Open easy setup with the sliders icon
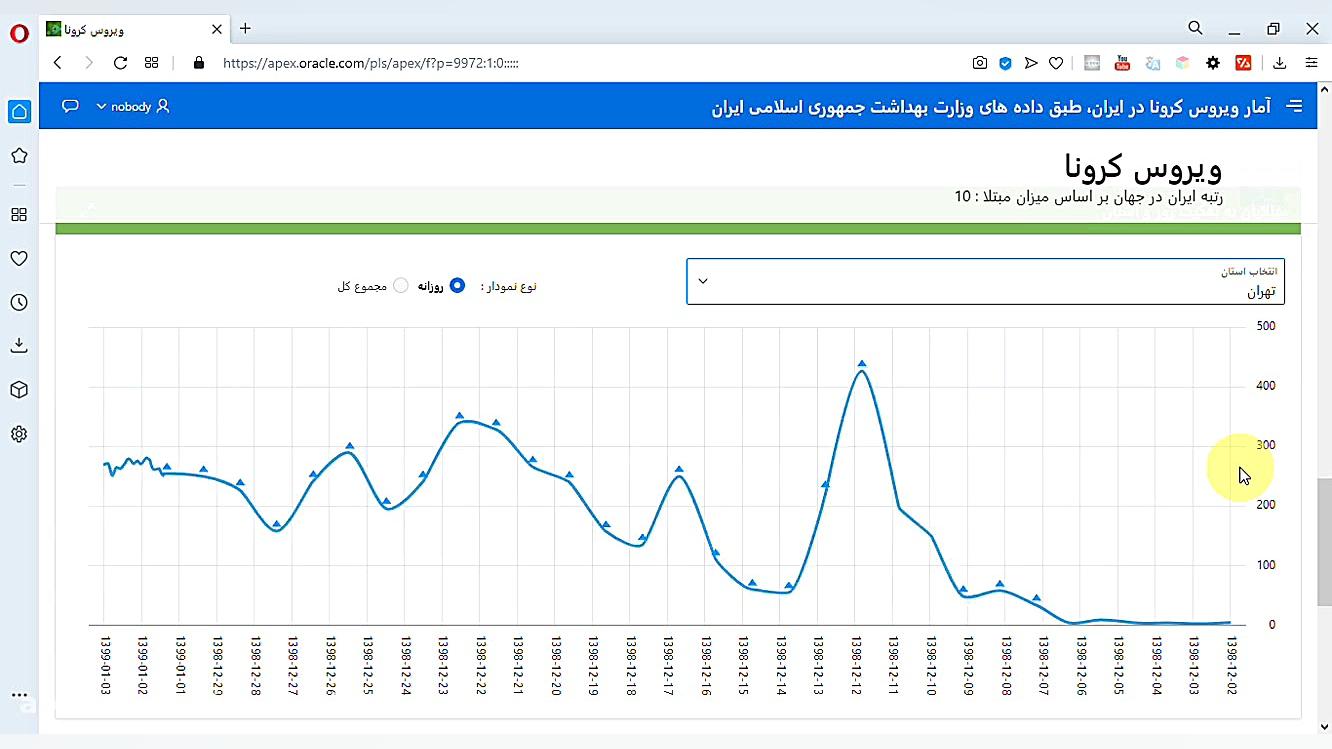 [x=1311, y=62]
